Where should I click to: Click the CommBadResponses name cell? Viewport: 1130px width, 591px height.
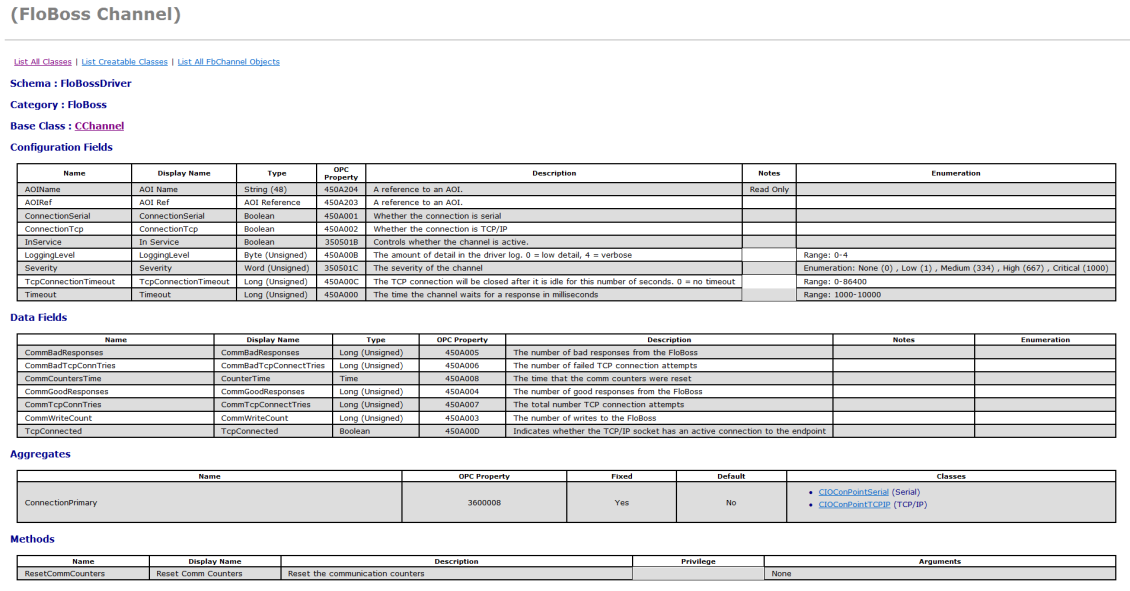click(115, 353)
